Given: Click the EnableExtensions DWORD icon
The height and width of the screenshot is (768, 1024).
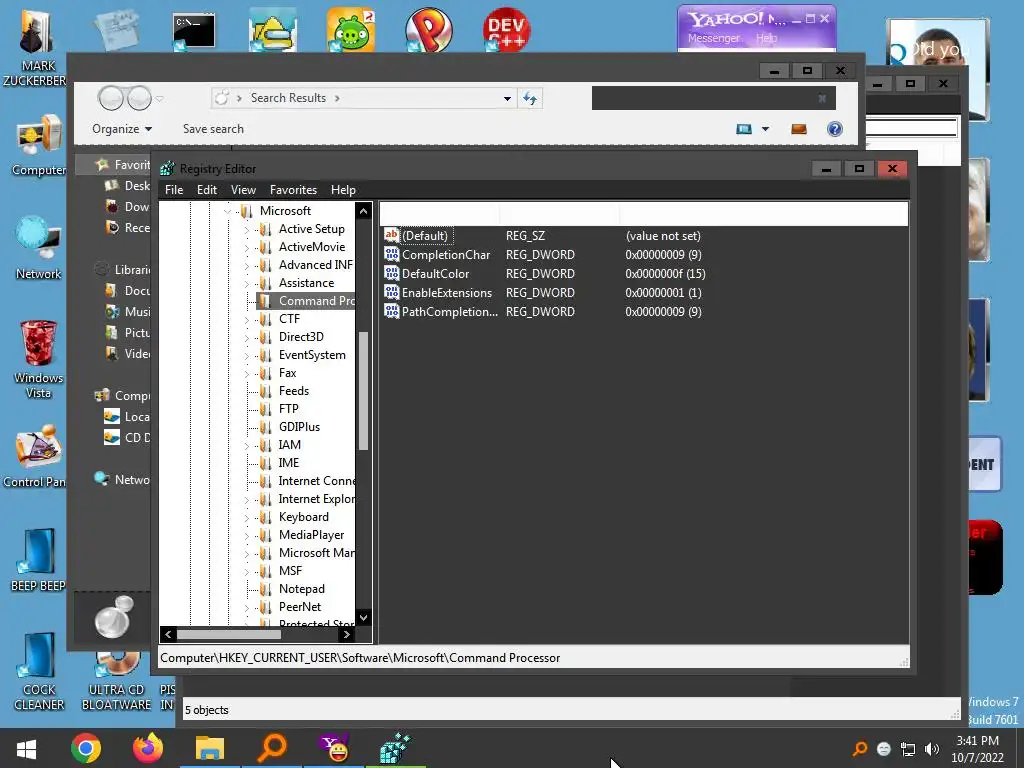Looking at the screenshot, I should [391, 292].
